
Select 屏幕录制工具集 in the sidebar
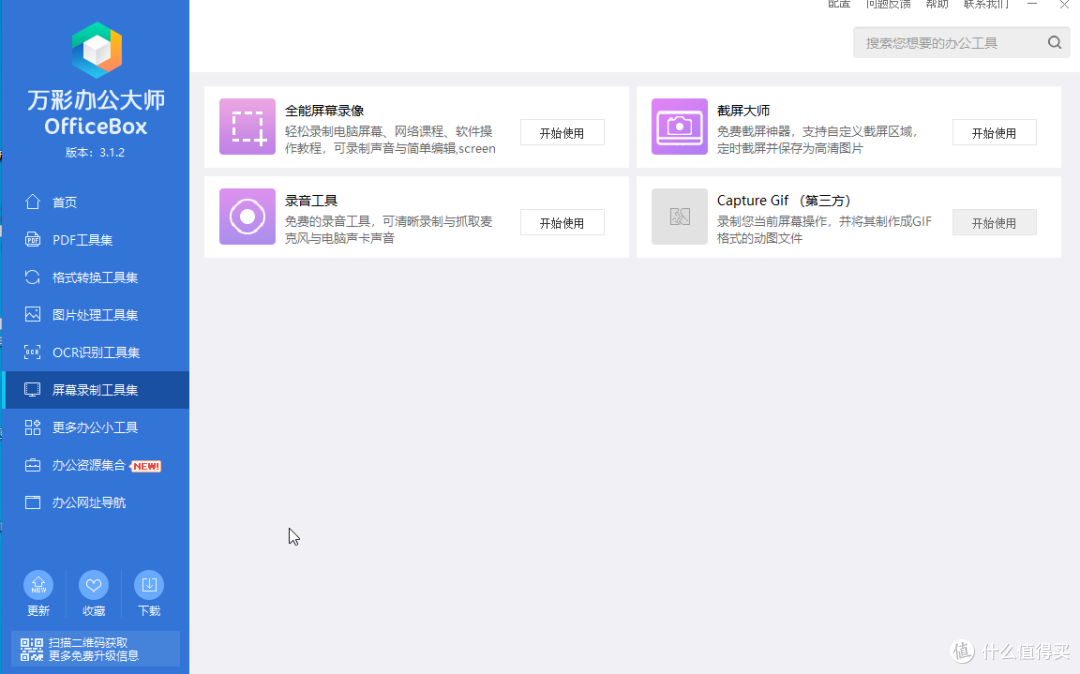coord(96,390)
